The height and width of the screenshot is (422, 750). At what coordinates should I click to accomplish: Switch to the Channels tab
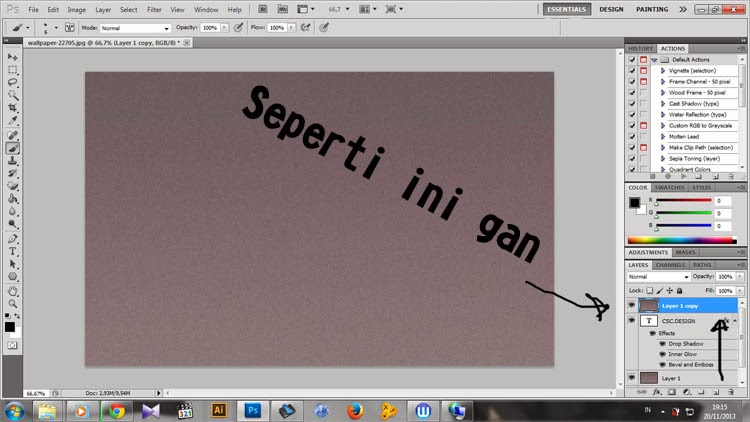click(671, 265)
